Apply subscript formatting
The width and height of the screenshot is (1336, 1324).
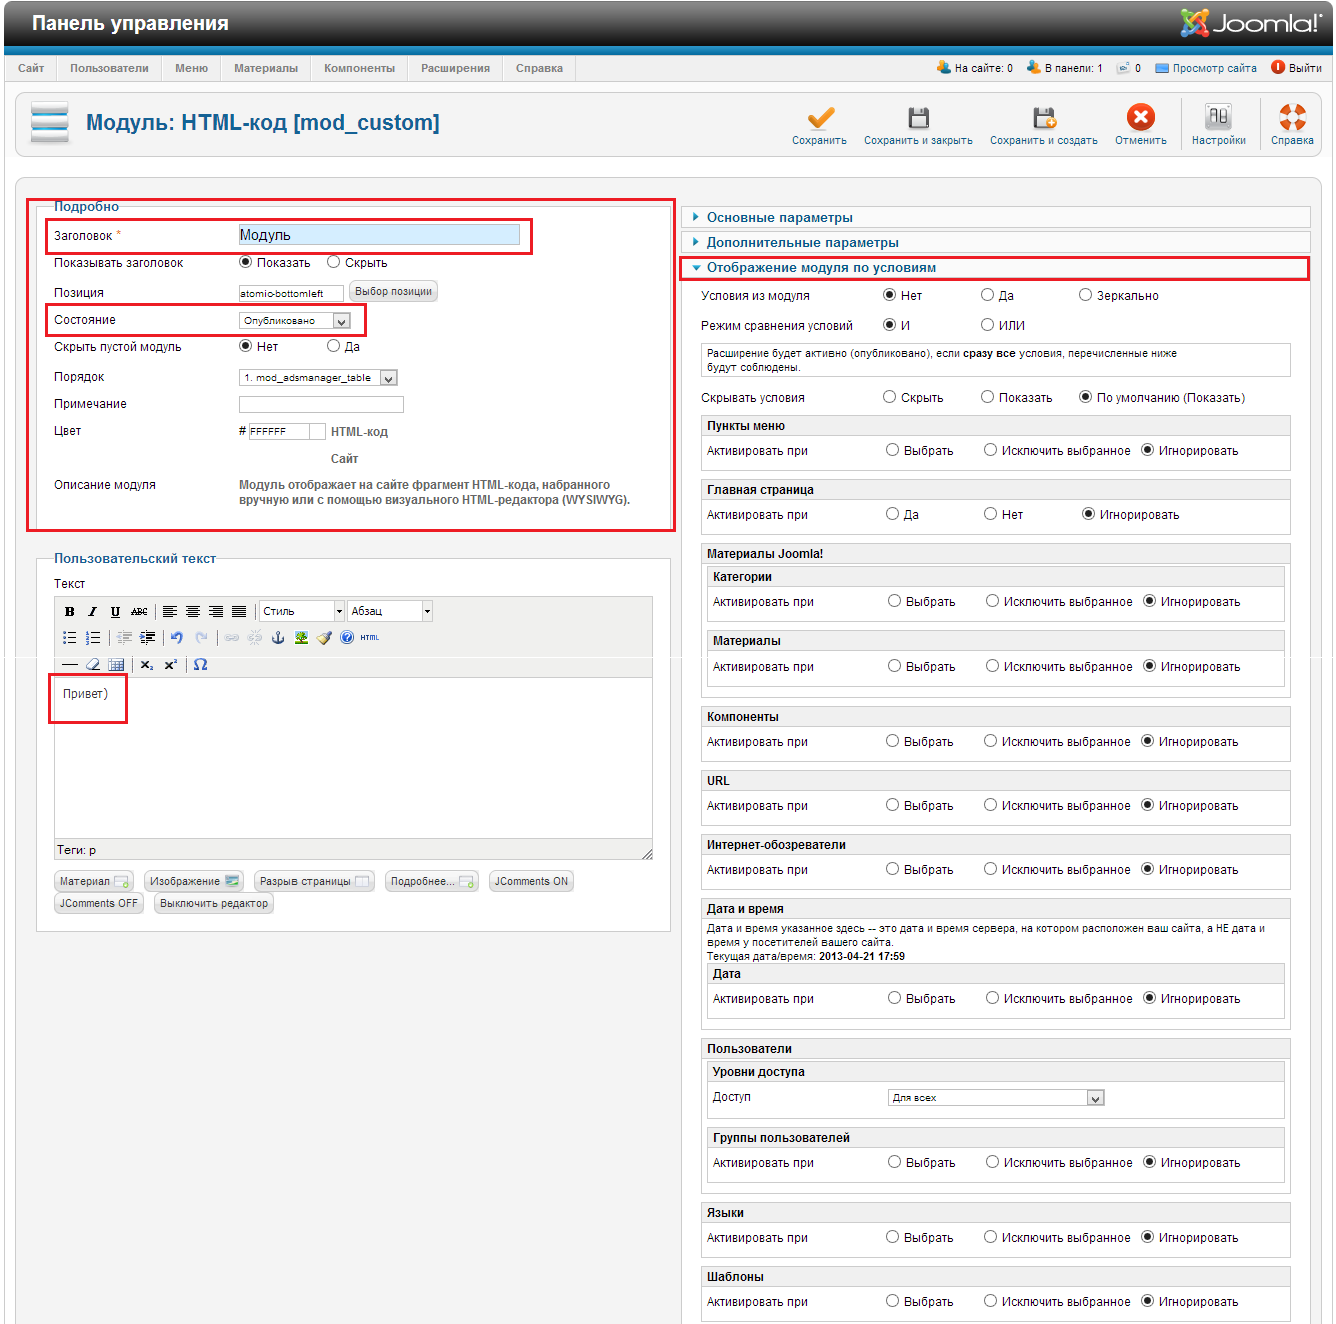click(x=147, y=664)
